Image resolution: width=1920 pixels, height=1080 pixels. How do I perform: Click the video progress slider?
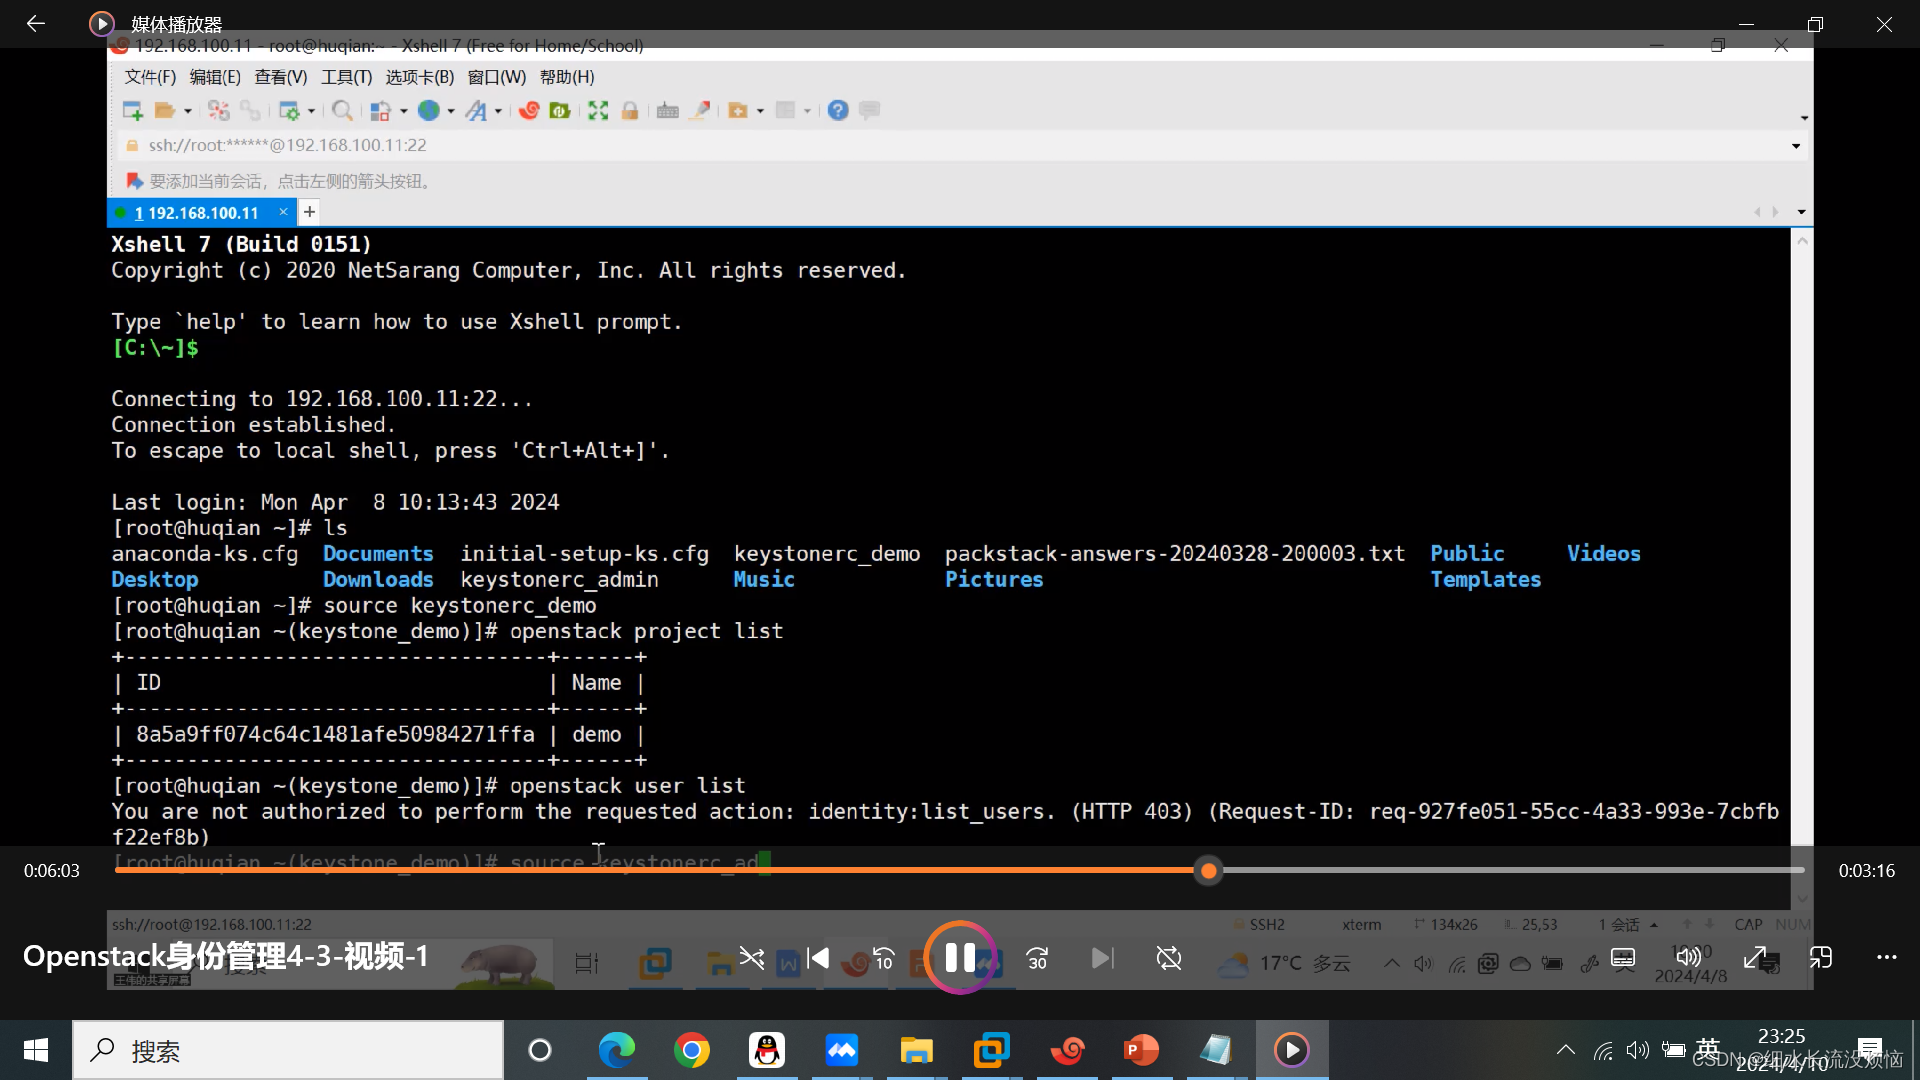(x=1208, y=871)
